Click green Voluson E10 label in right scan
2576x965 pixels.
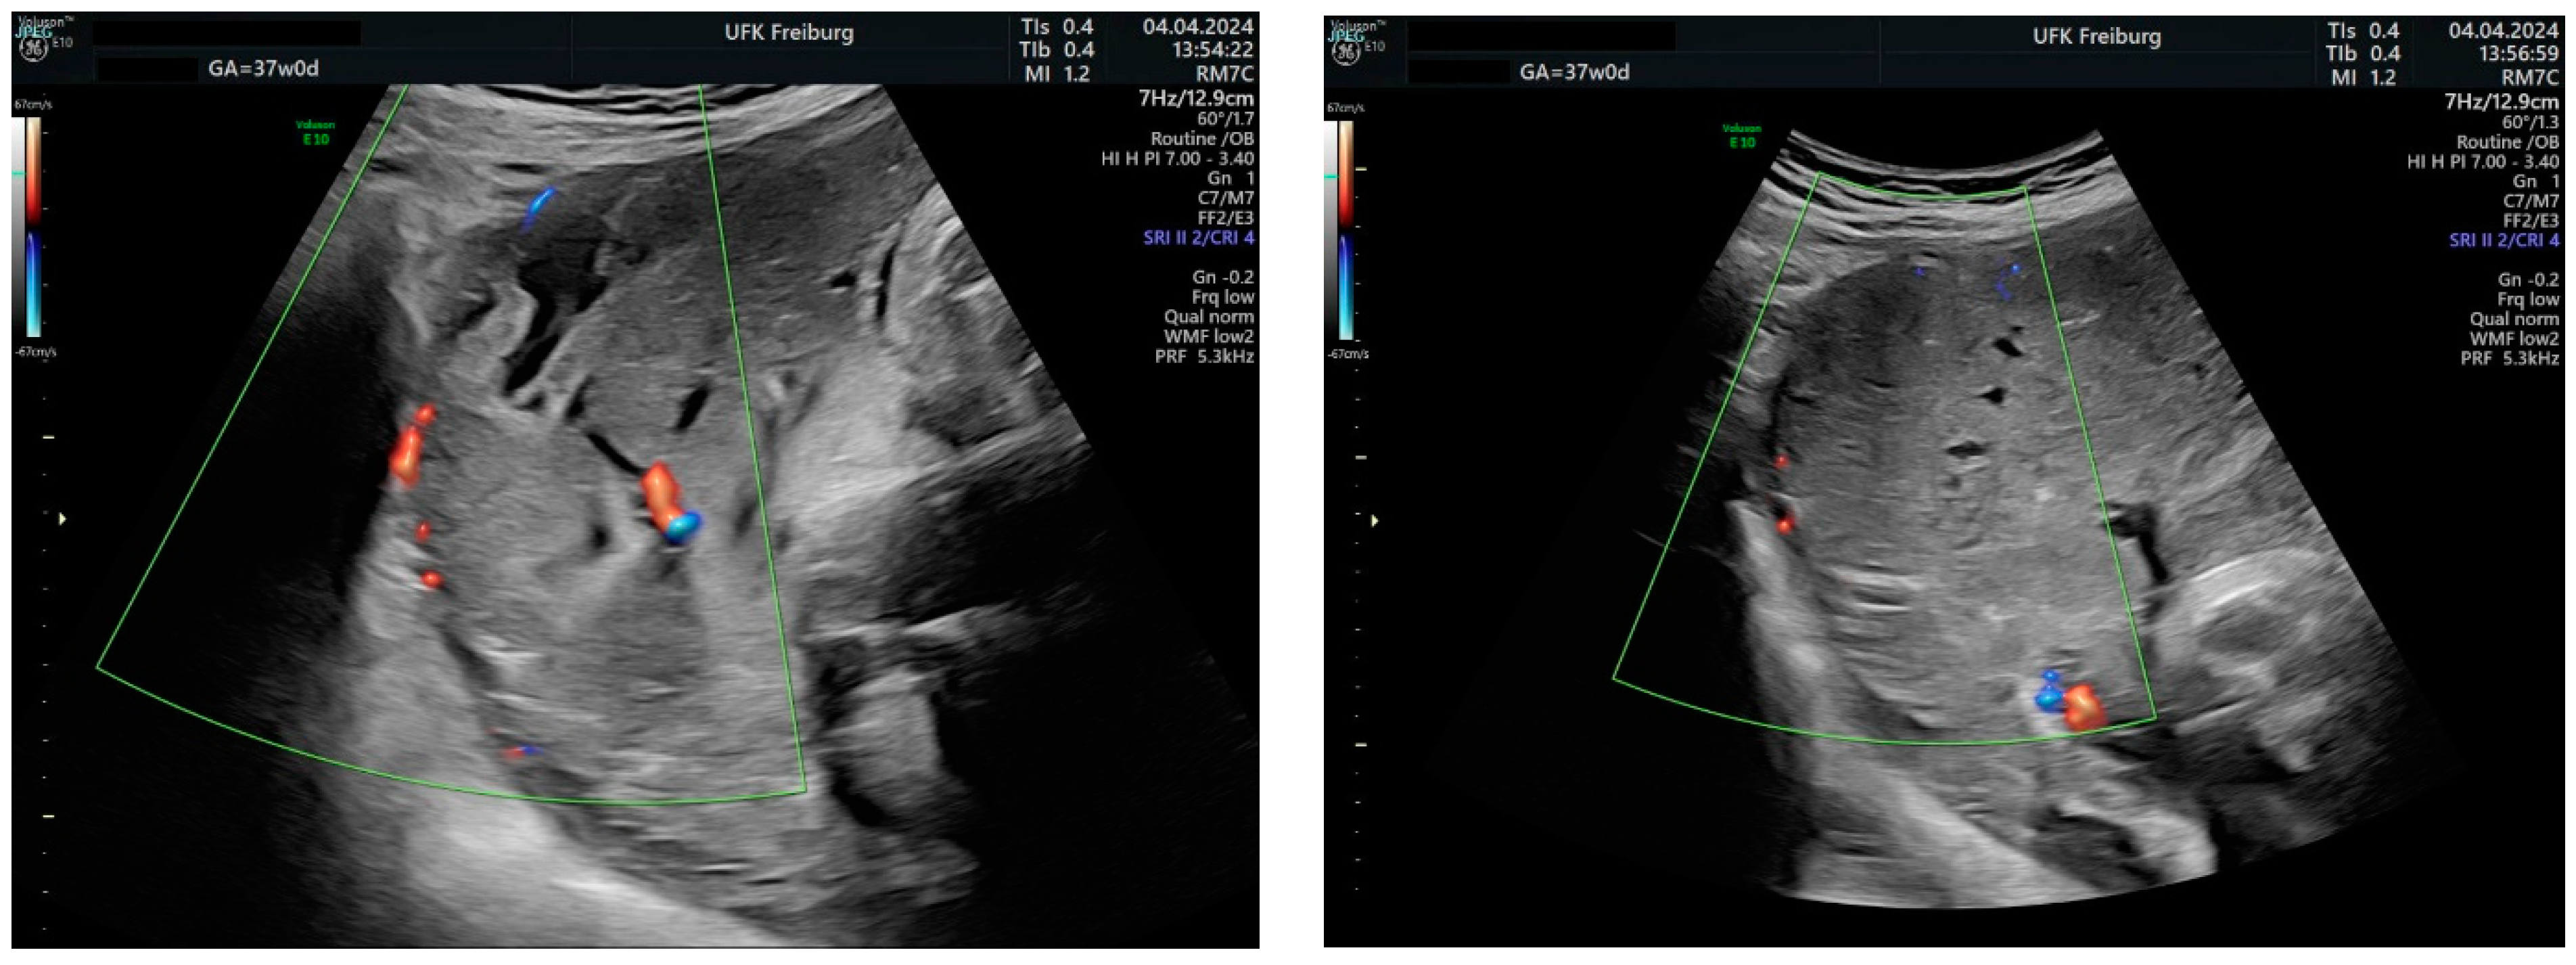(1741, 135)
